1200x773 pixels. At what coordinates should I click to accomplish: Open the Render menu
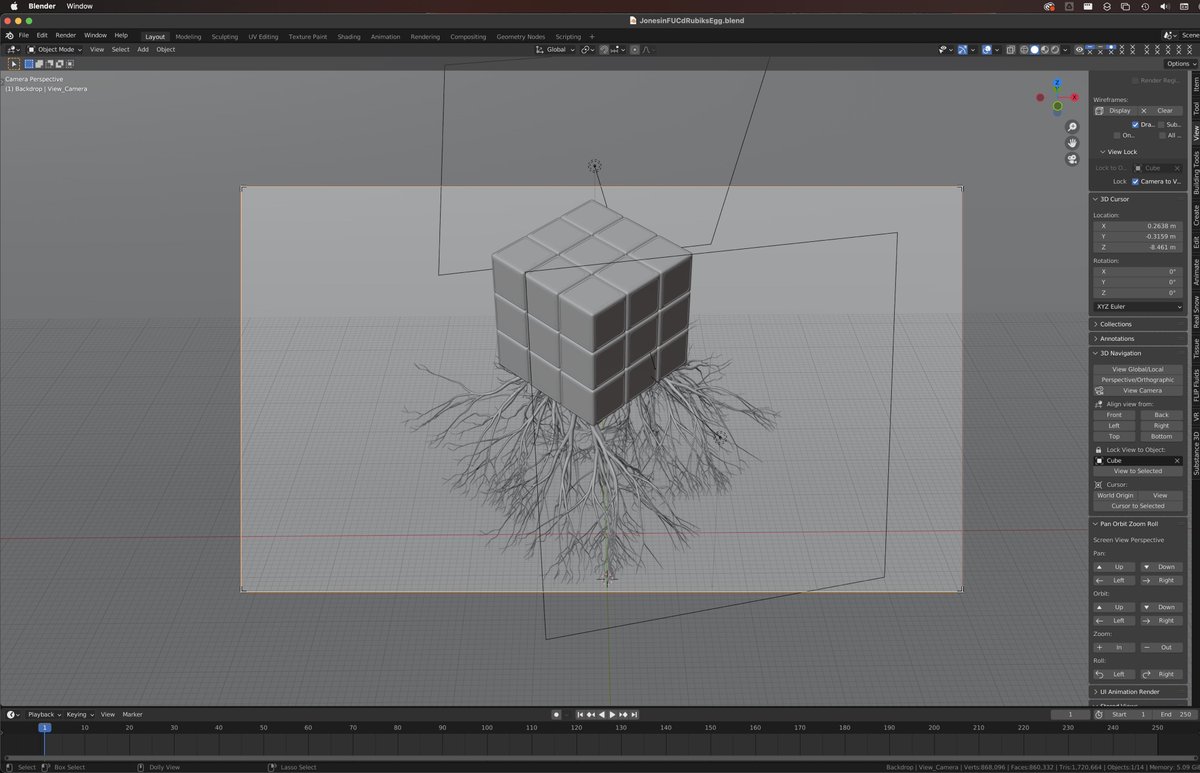tap(65, 35)
